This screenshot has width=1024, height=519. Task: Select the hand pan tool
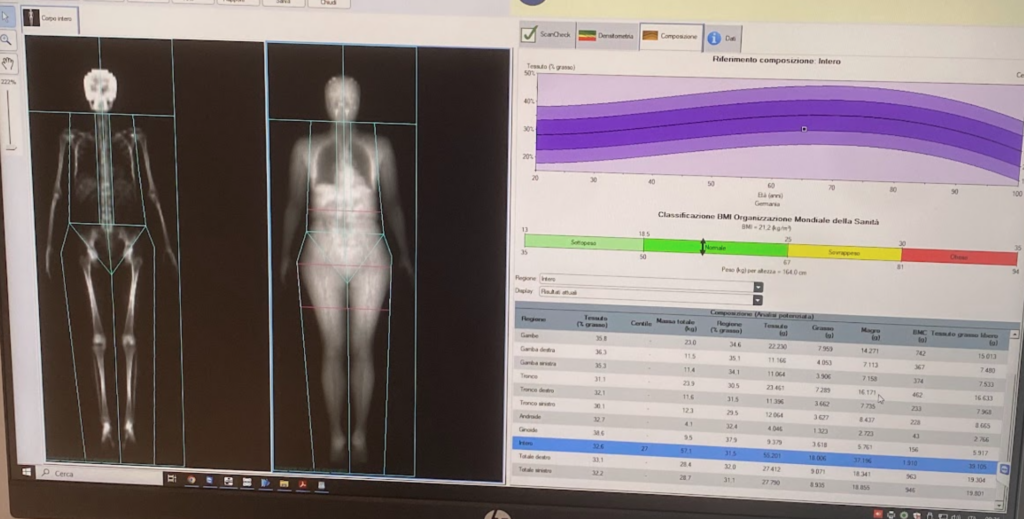tap(8, 63)
